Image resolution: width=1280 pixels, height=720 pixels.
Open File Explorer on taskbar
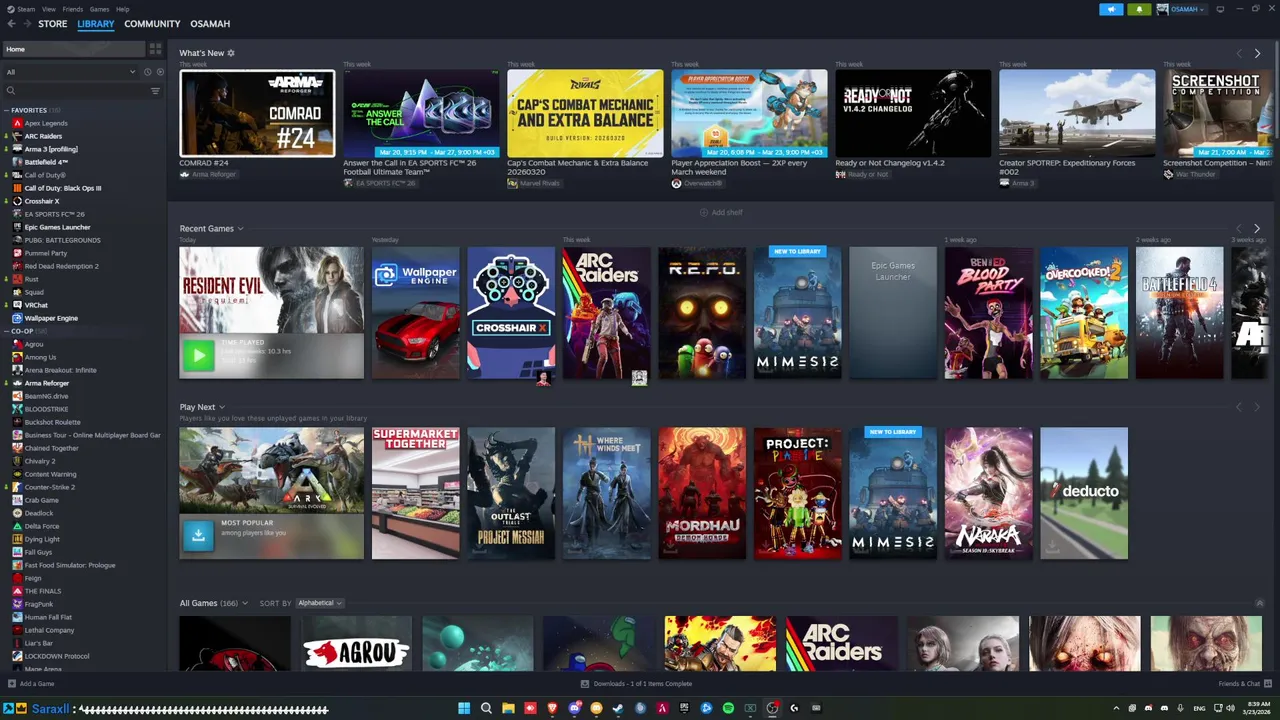pyautogui.click(x=508, y=708)
